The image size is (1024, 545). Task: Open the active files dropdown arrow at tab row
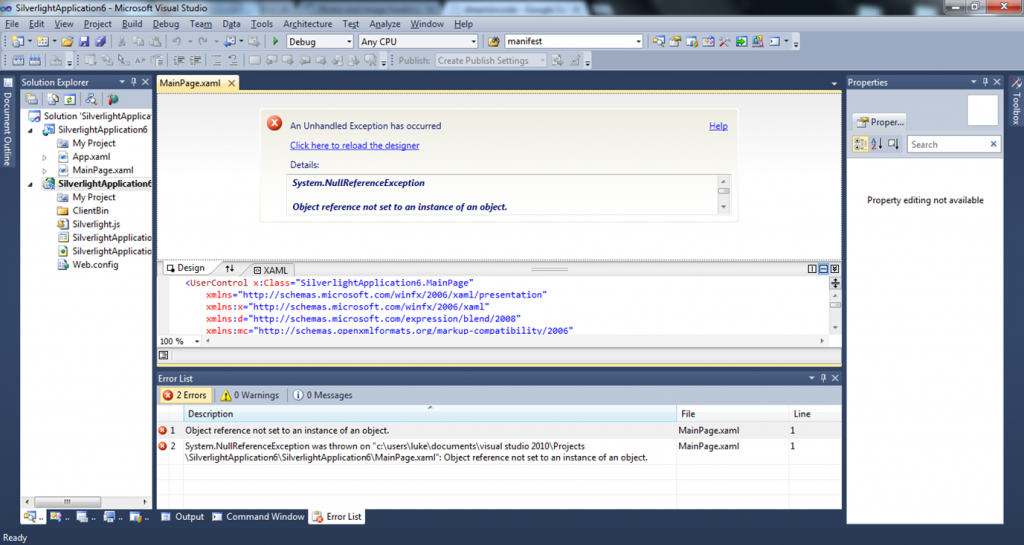coord(834,84)
